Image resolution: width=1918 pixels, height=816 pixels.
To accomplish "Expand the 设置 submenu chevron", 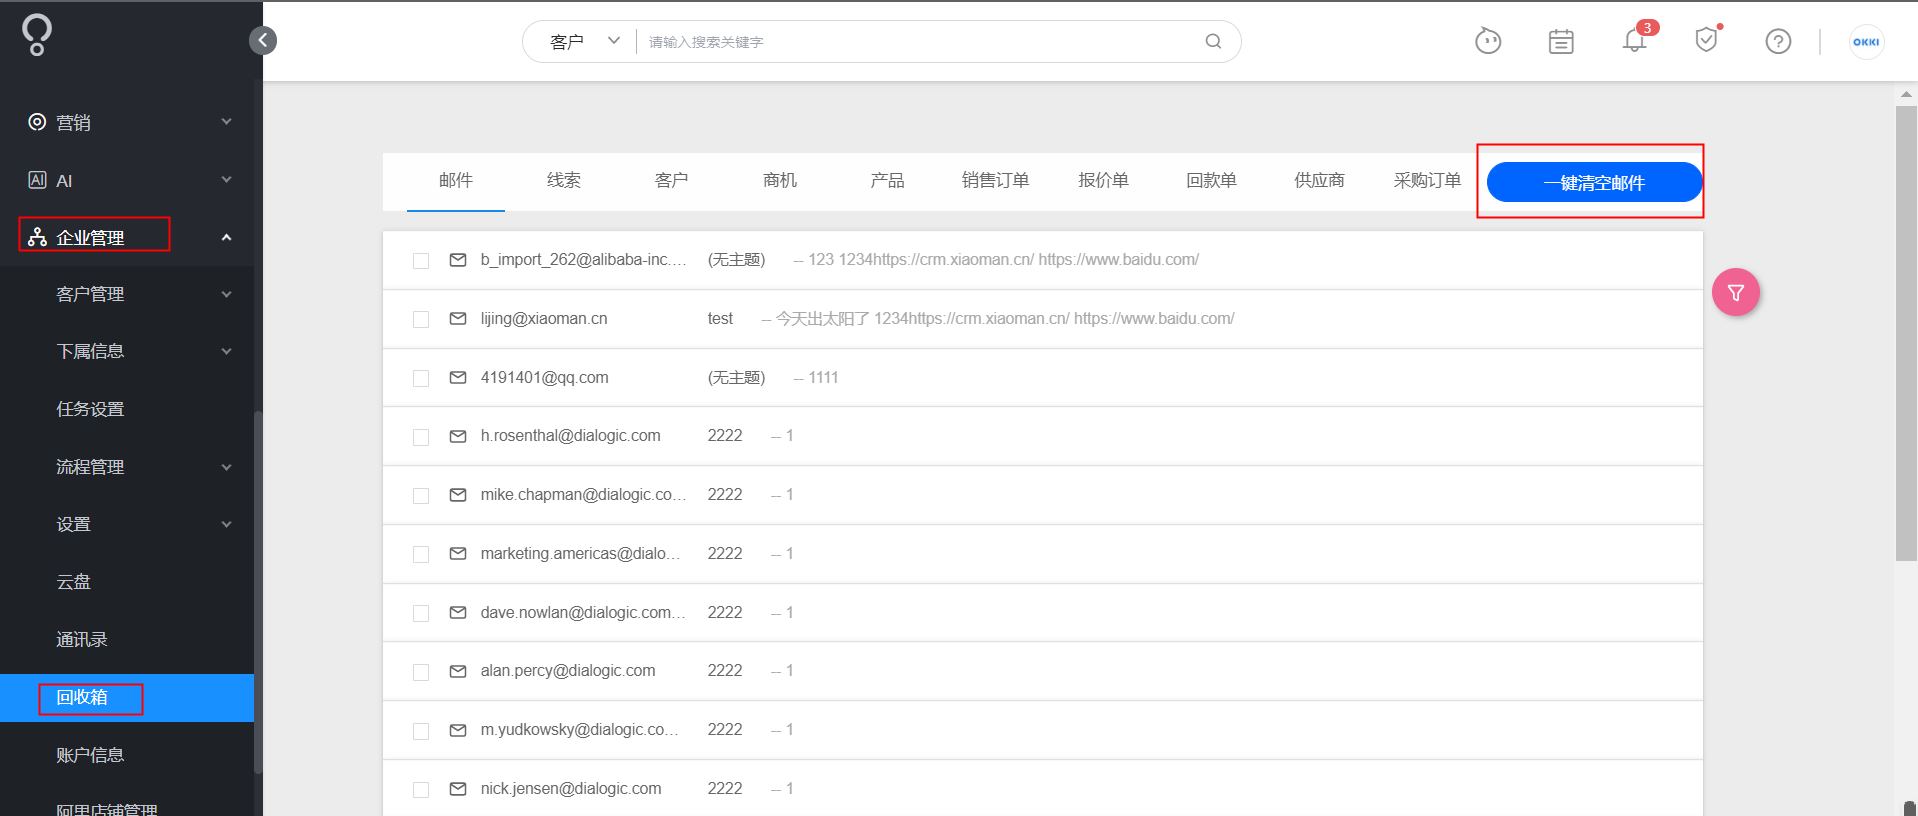I will click(227, 524).
